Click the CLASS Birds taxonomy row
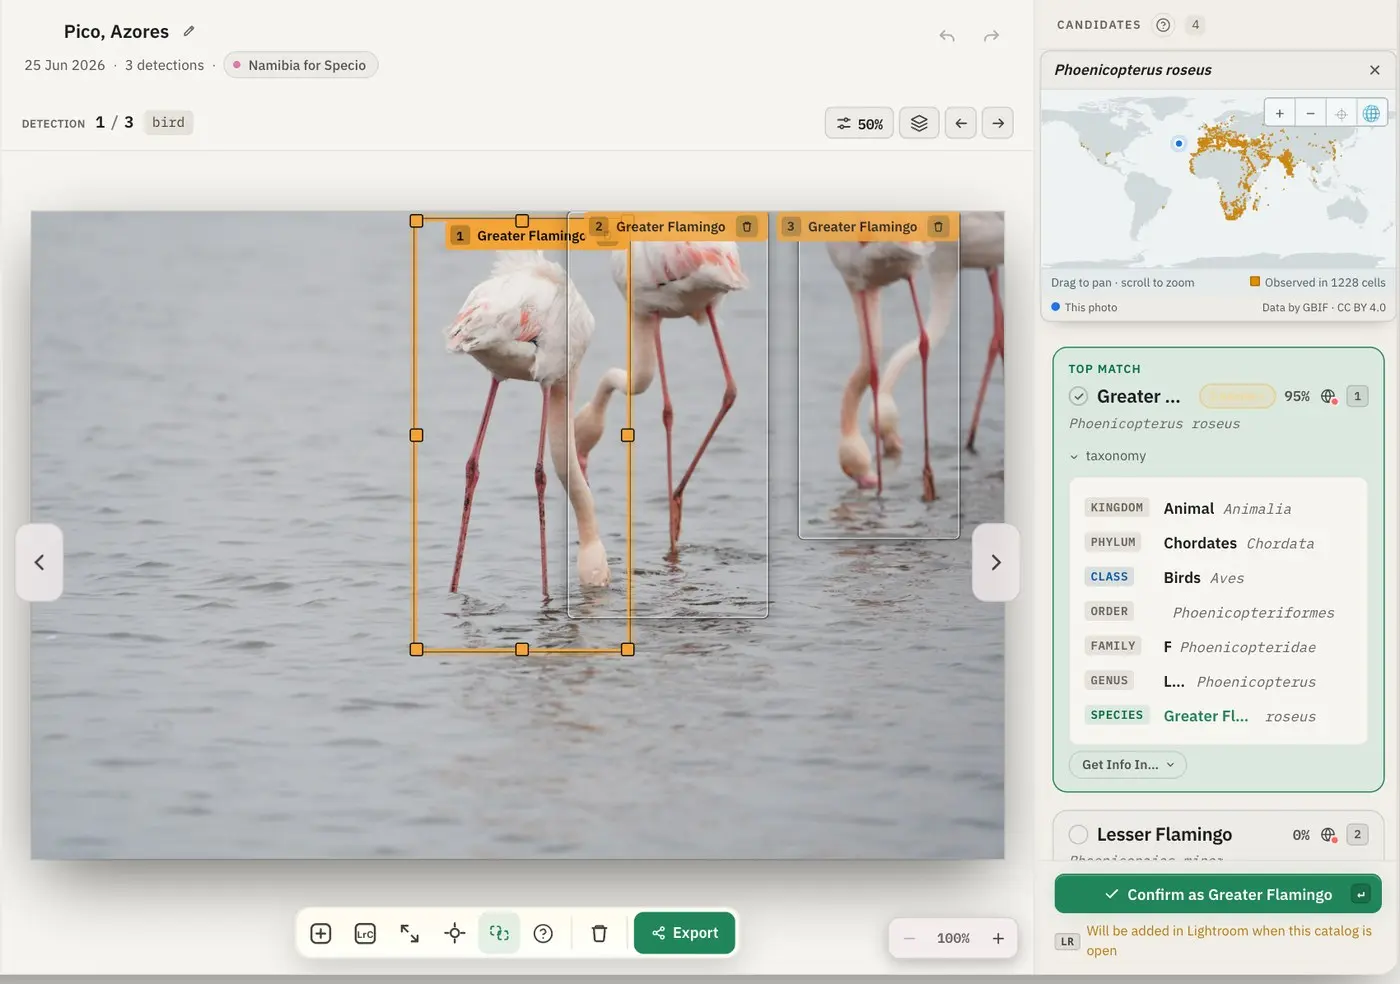Viewport: 1400px width, 984px height. [x=1218, y=577]
